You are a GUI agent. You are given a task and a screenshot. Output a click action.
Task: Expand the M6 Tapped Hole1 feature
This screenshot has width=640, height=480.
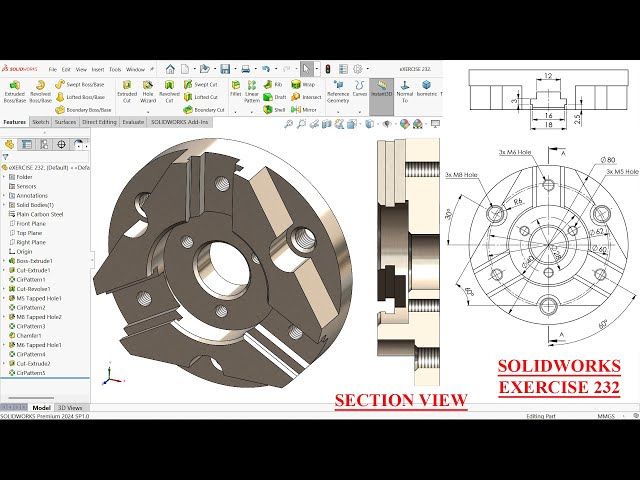[4, 345]
